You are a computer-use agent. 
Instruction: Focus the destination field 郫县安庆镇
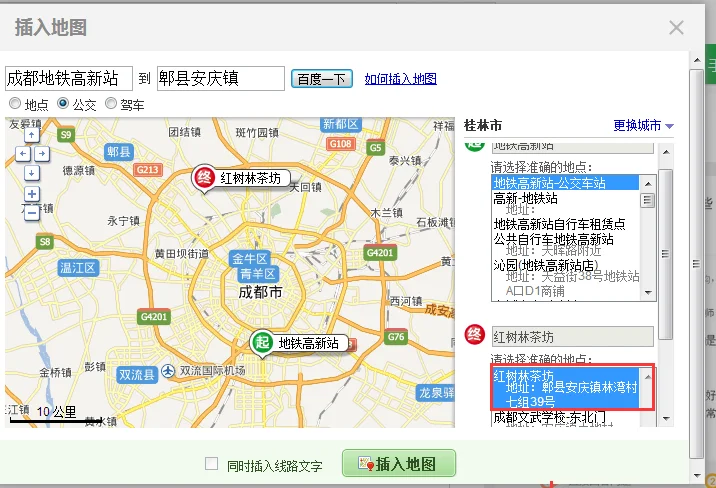[221, 79]
